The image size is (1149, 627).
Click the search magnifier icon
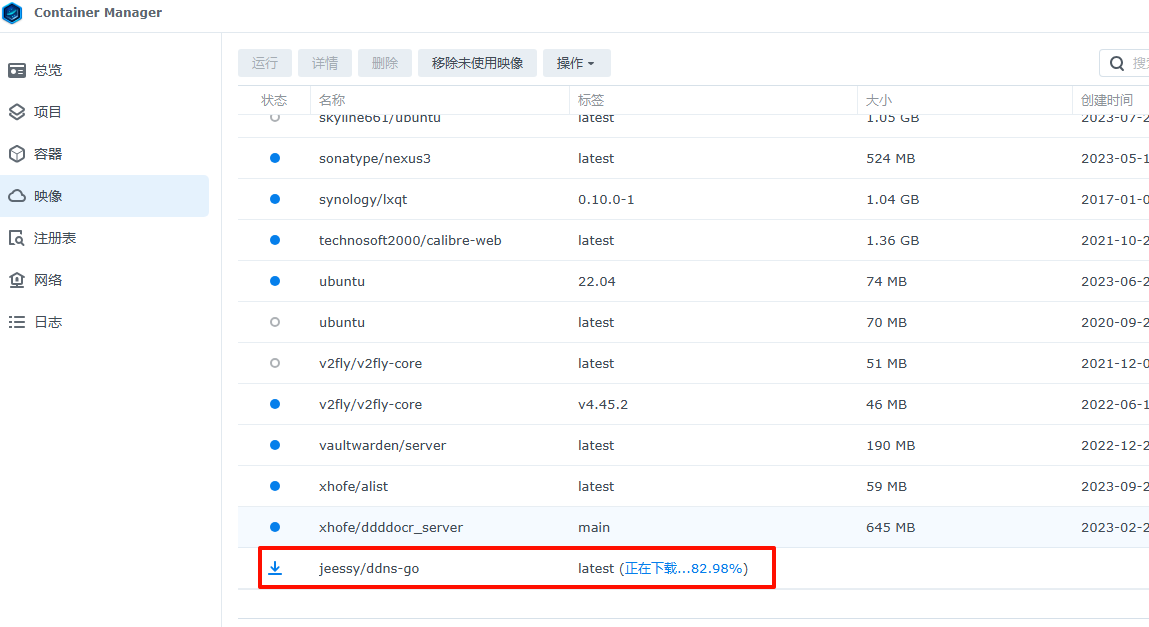point(1117,63)
